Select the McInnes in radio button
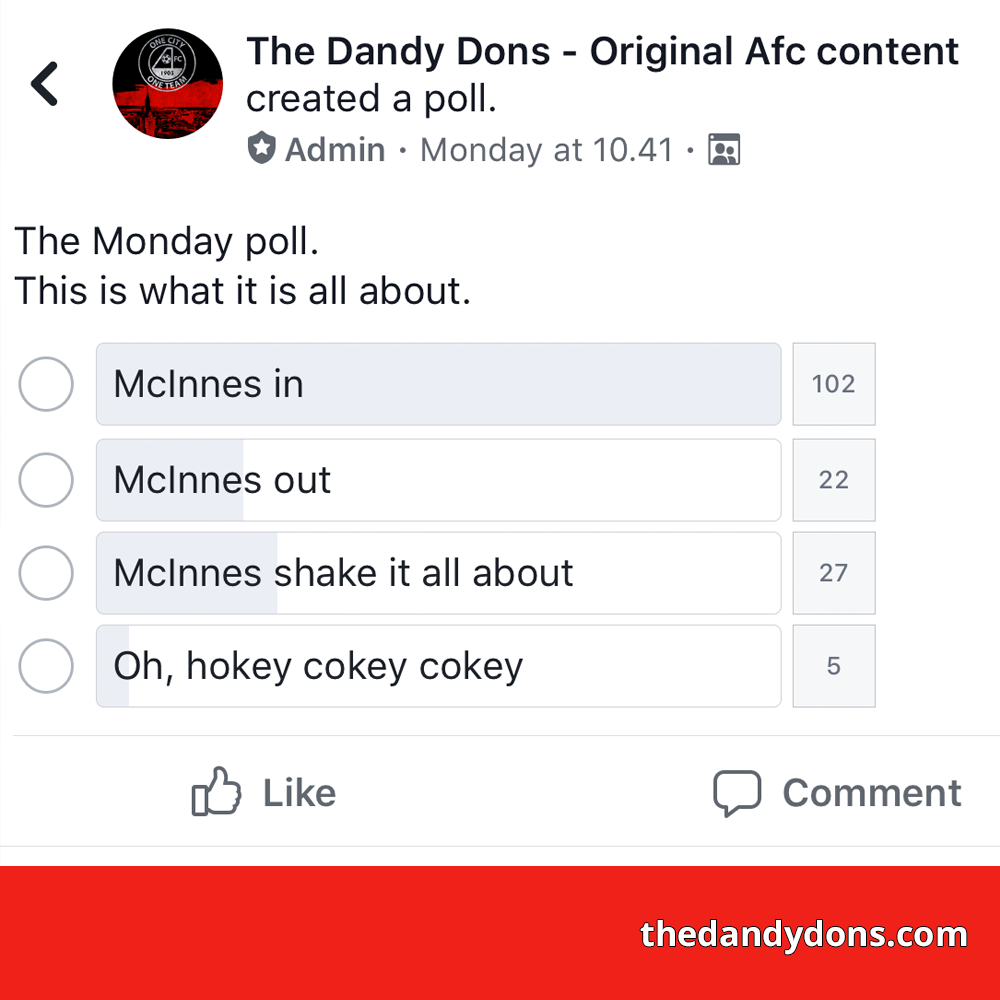Viewport: 1000px width, 1000px height. pos(46,384)
